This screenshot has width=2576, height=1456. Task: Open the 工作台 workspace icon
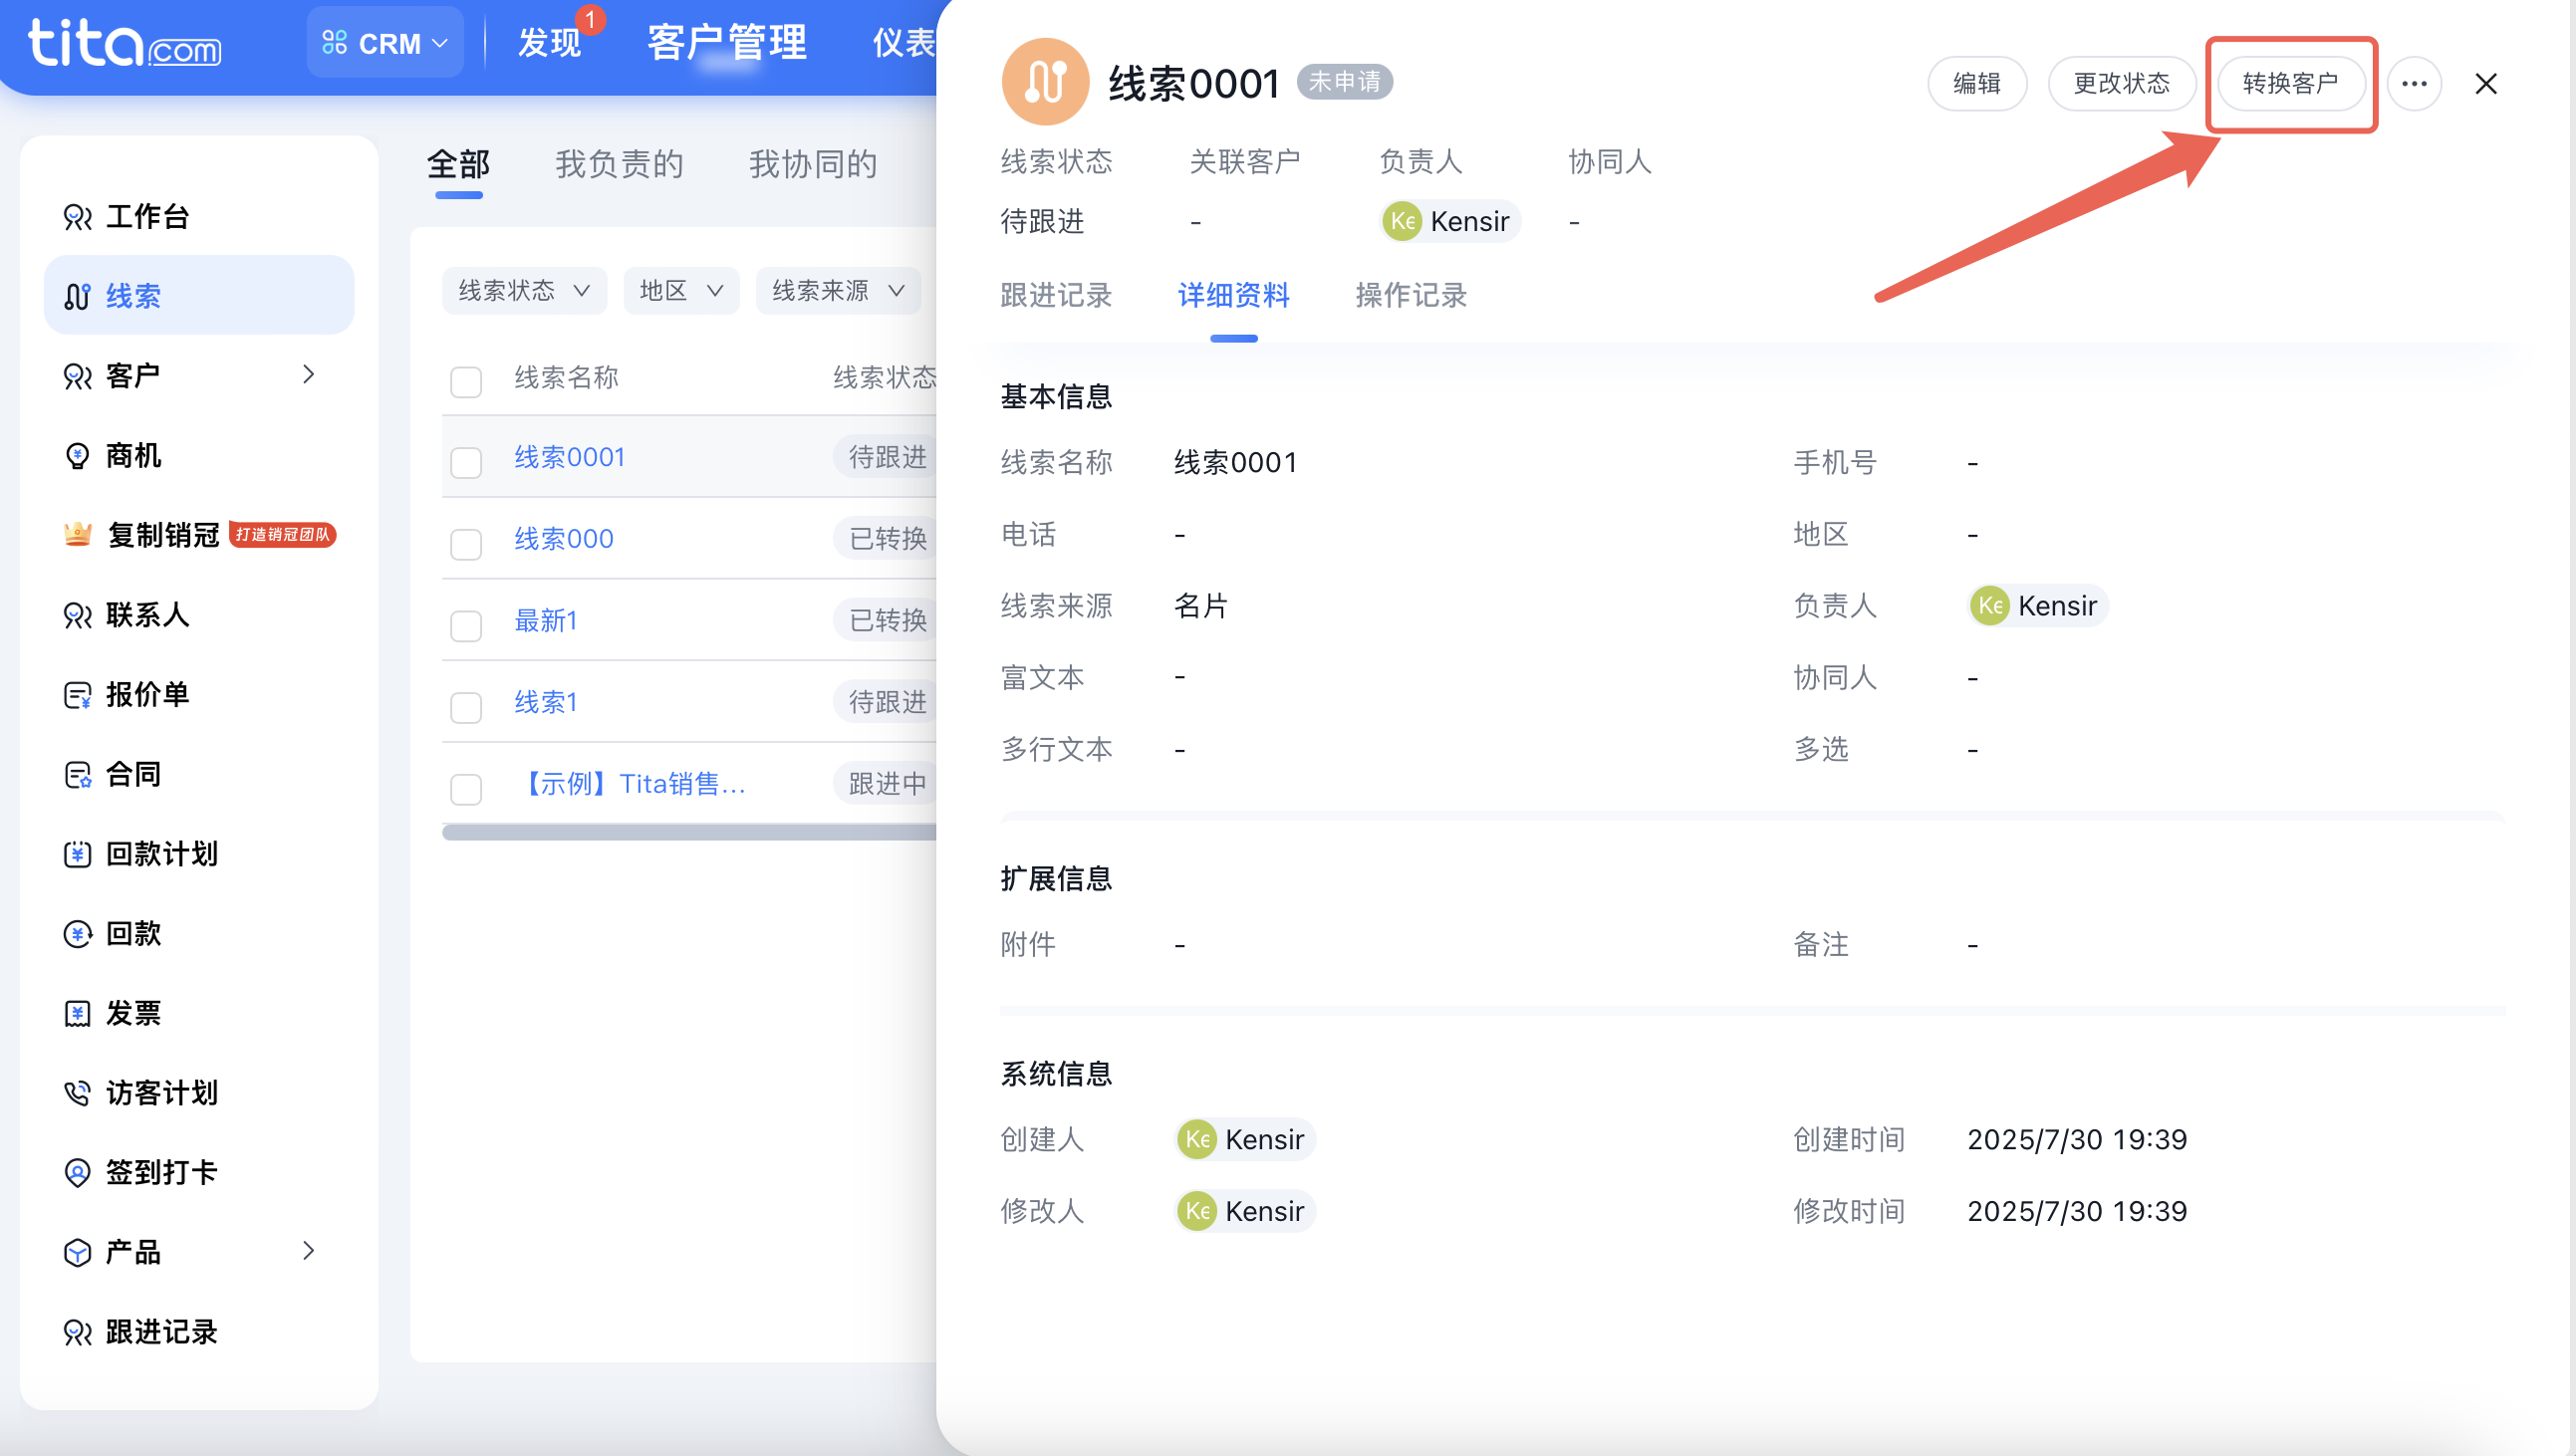pyautogui.click(x=78, y=216)
